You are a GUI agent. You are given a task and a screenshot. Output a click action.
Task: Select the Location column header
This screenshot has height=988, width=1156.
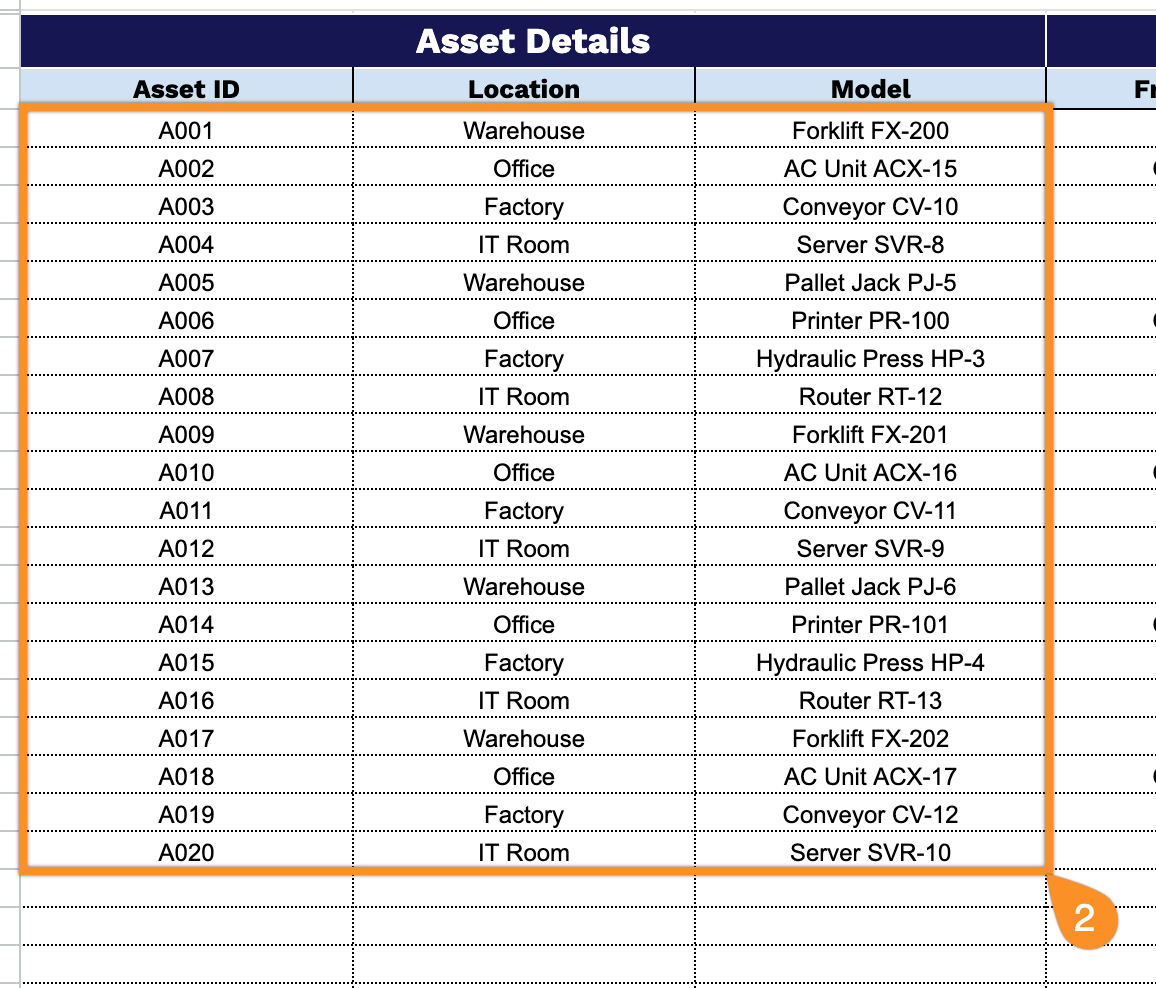[x=523, y=88]
